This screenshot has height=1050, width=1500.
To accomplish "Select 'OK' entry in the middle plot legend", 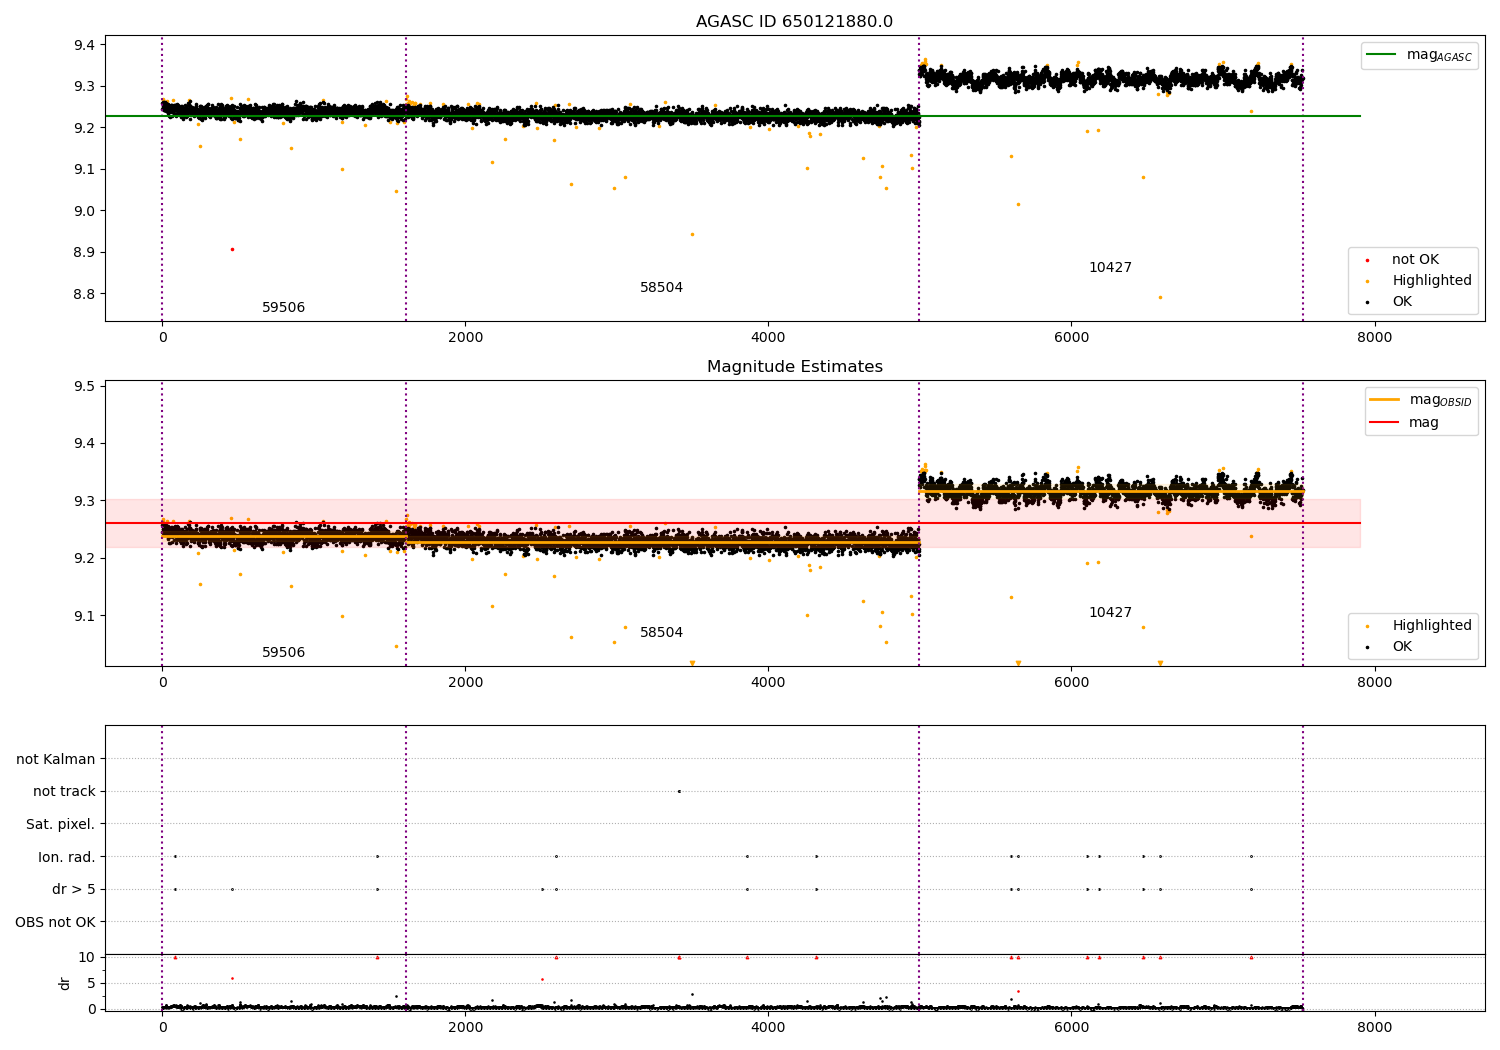I will 1402,647.
